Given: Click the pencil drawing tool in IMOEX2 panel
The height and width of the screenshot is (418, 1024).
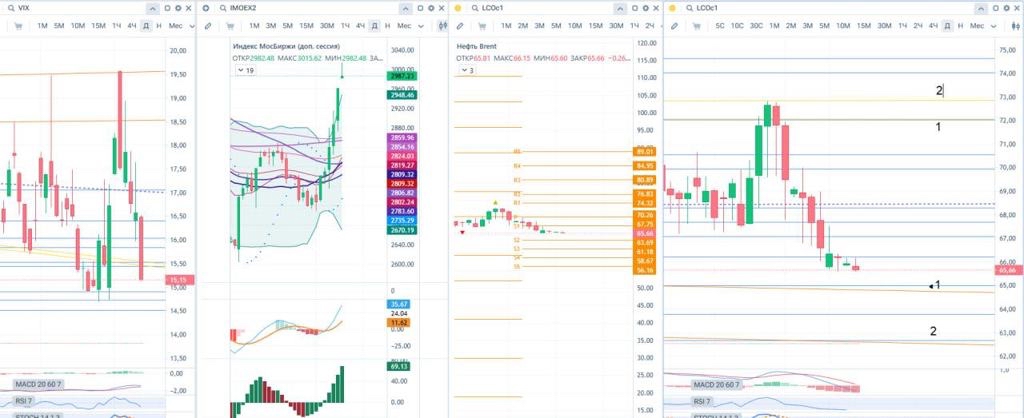Looking at the screenshot, I should tap(207, 24).
